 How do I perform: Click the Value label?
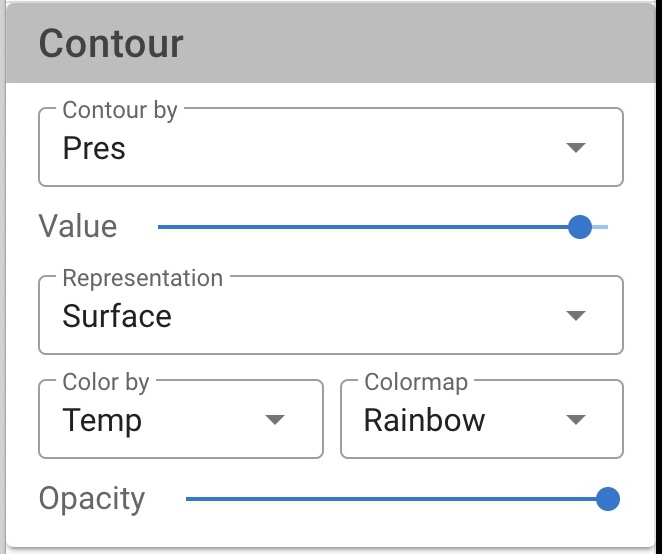(78, 226)
